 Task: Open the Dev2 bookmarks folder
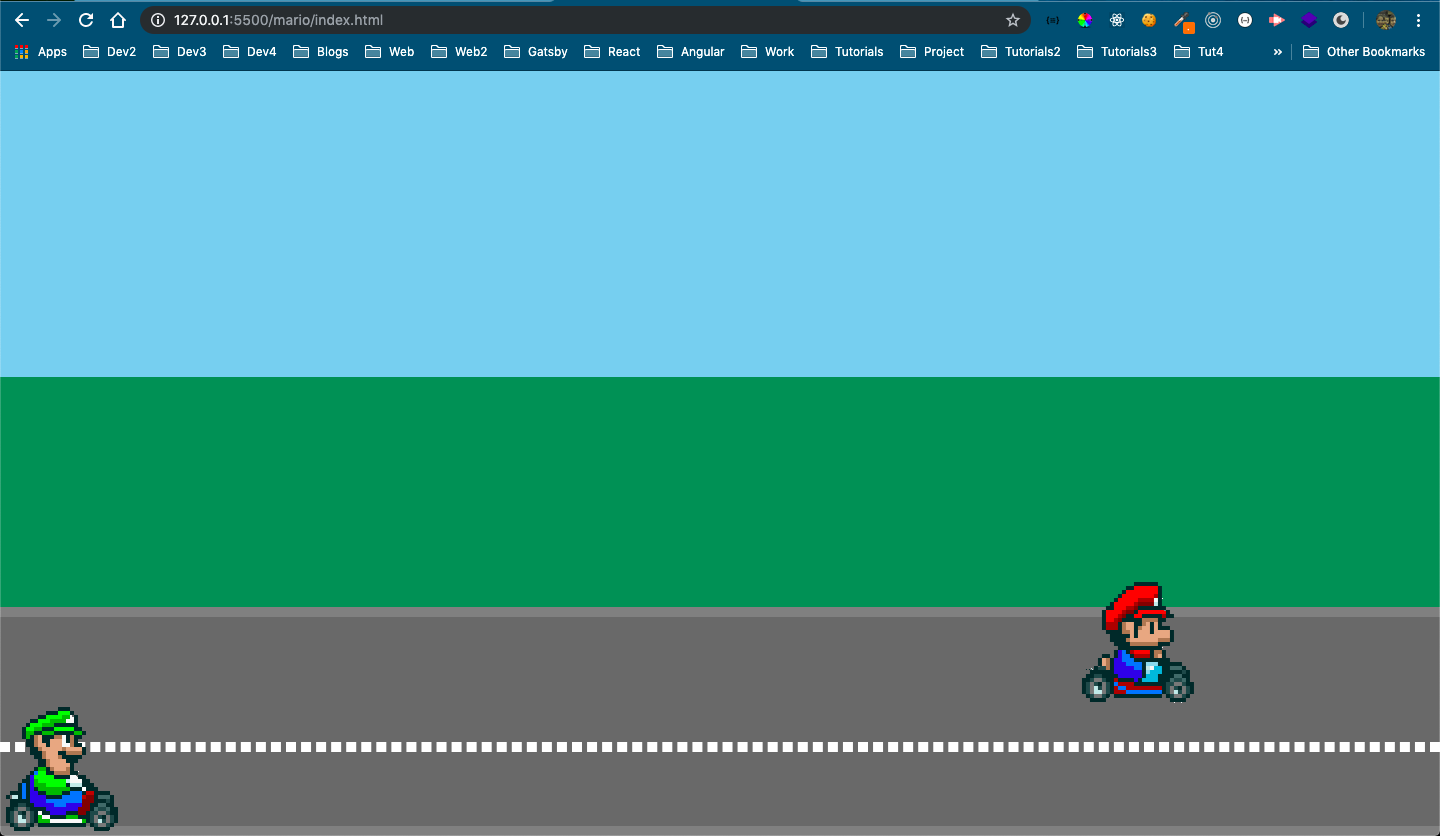(x=109, y=52)
